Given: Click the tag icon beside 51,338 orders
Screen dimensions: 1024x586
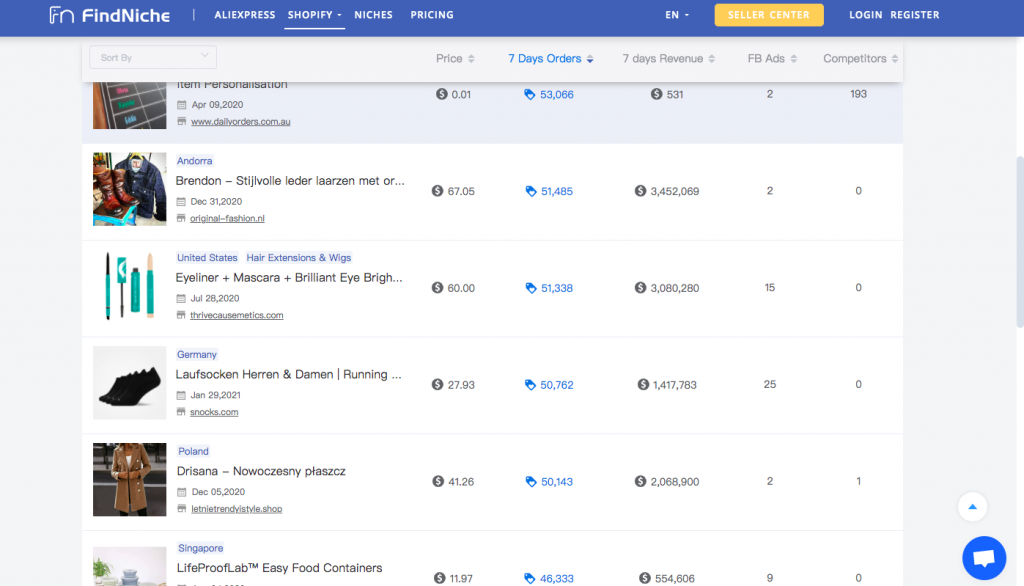Looking at the screenshot, I should click(531, 287).
